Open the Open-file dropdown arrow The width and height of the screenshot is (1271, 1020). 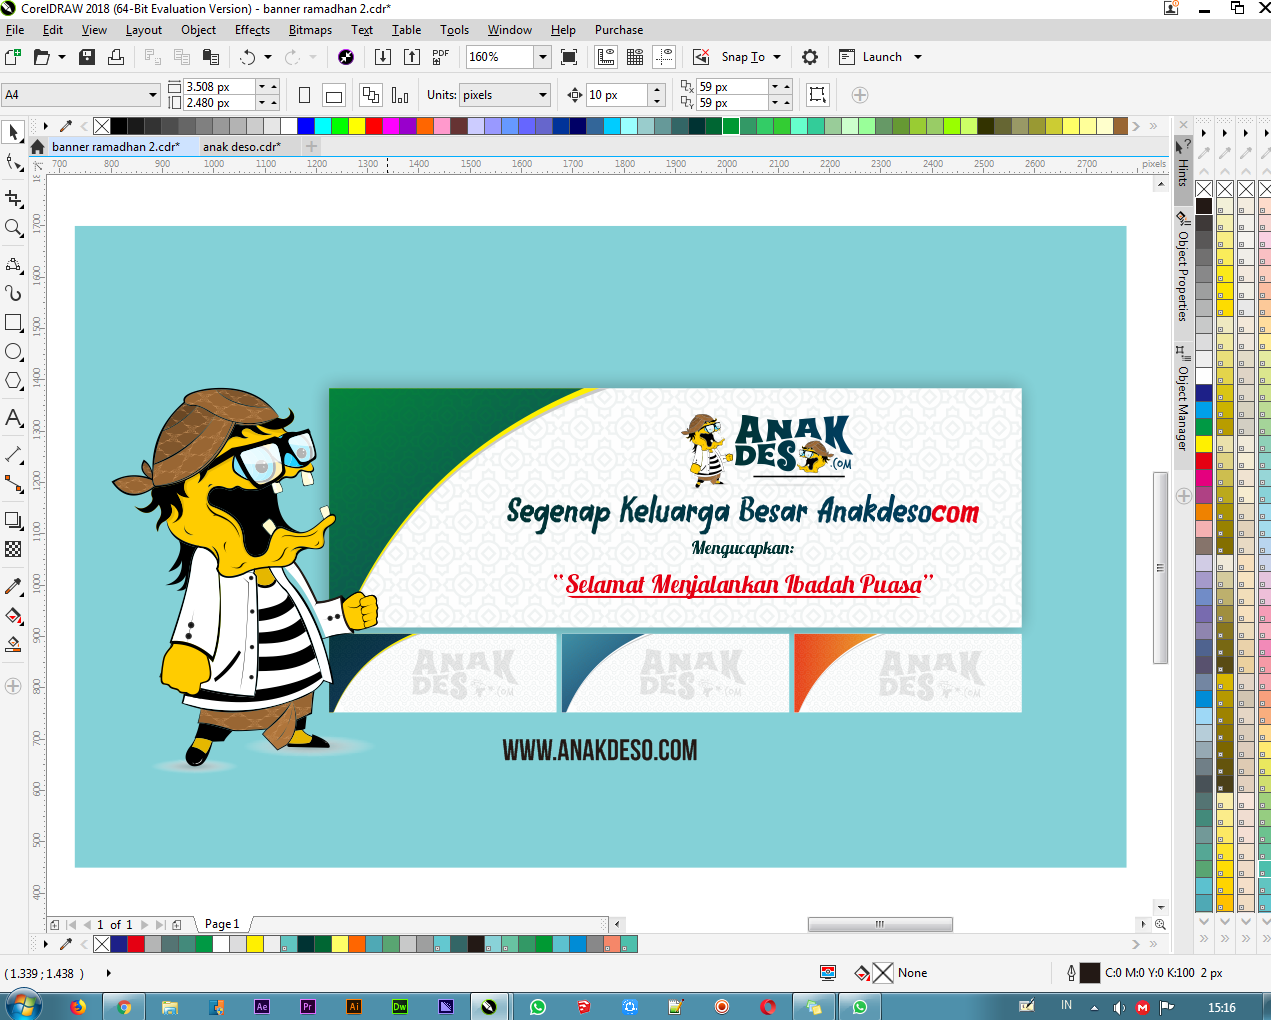pyautogui.click(x=62, y=57)
